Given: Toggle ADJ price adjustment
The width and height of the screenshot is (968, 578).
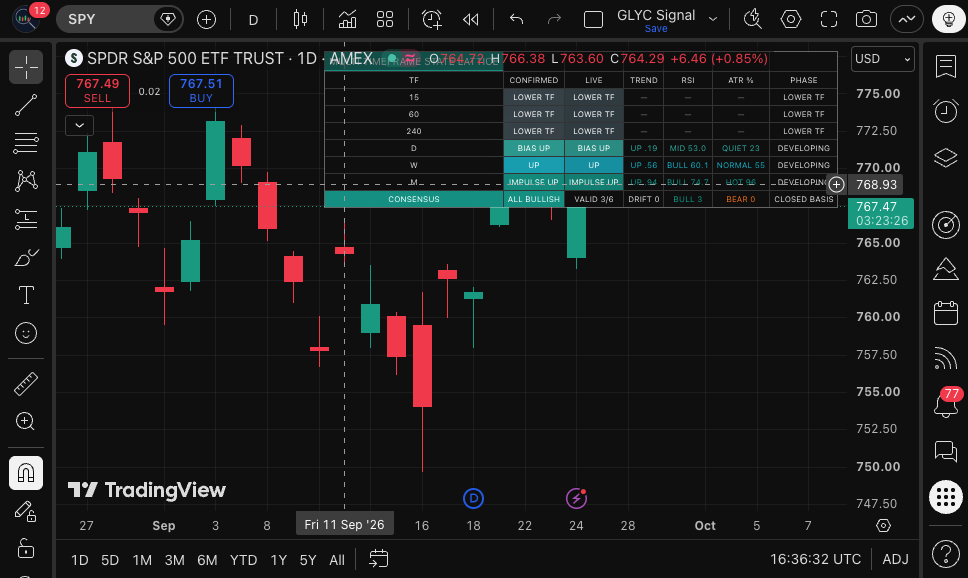Looking at the screenshot, I should pos(895,559).
